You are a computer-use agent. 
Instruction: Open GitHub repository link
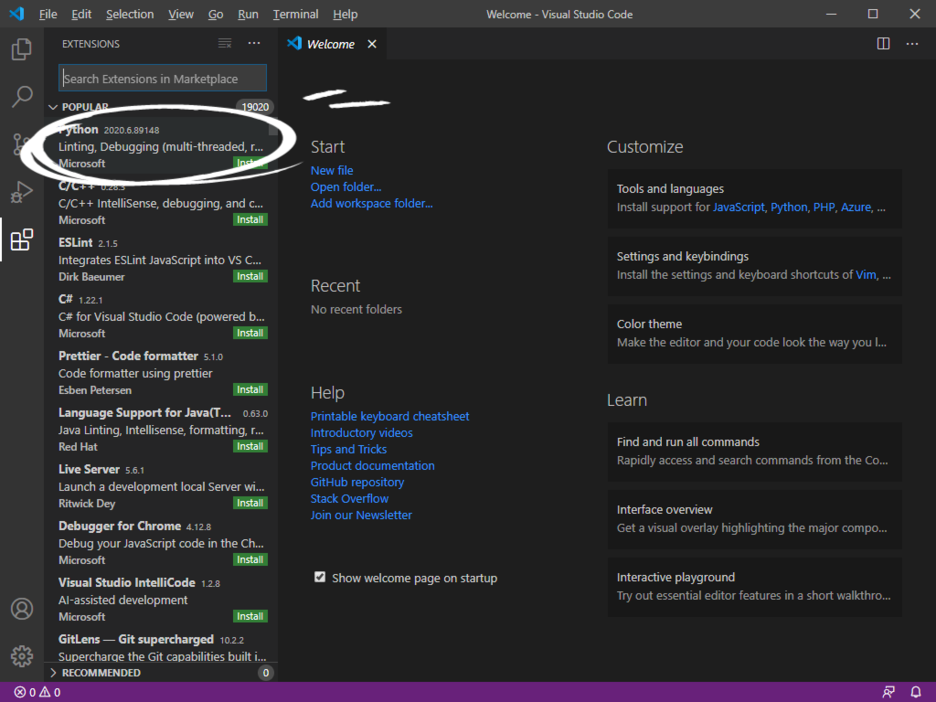(x=357, y=482)
